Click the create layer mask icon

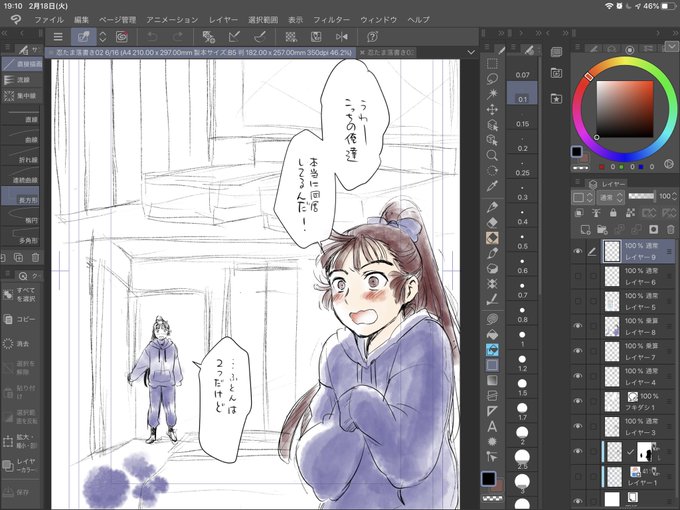tap(654, 229)
